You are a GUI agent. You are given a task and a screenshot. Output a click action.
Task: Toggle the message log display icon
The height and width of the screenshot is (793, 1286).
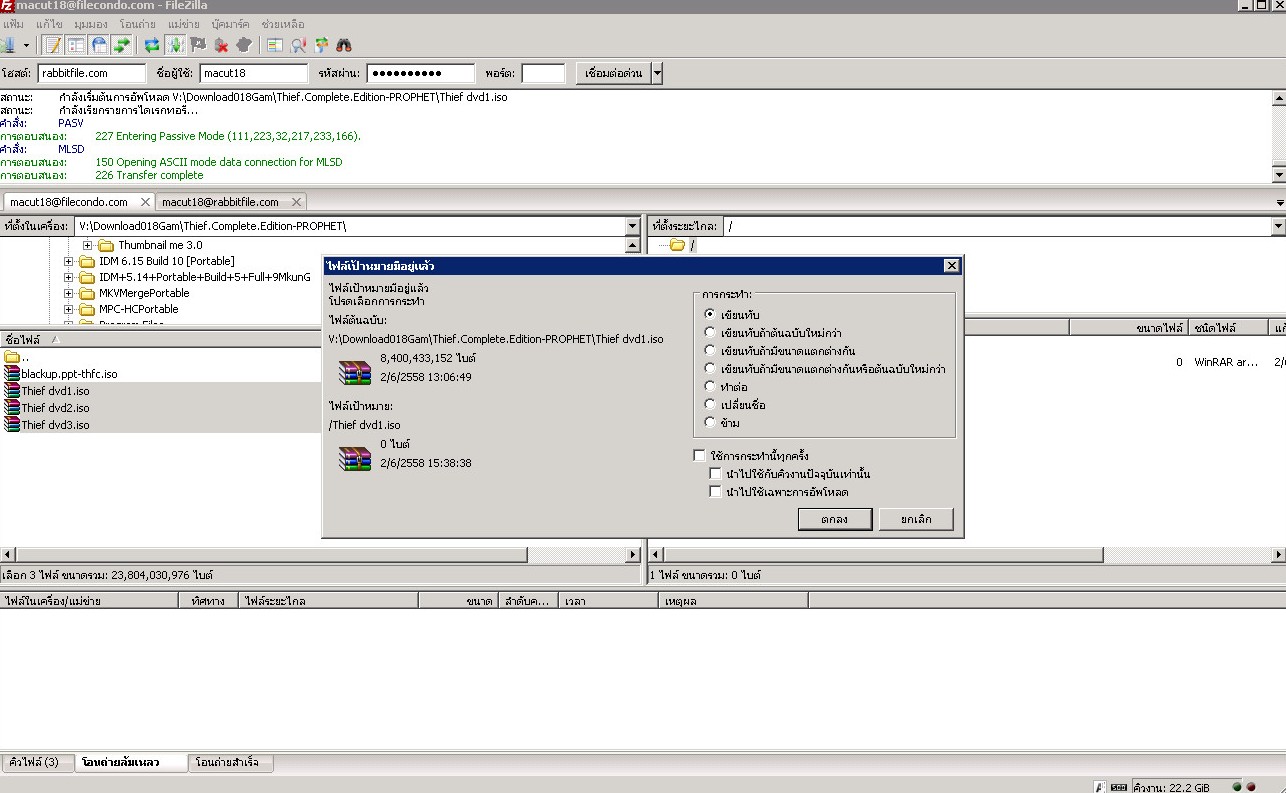click(53, 45)
